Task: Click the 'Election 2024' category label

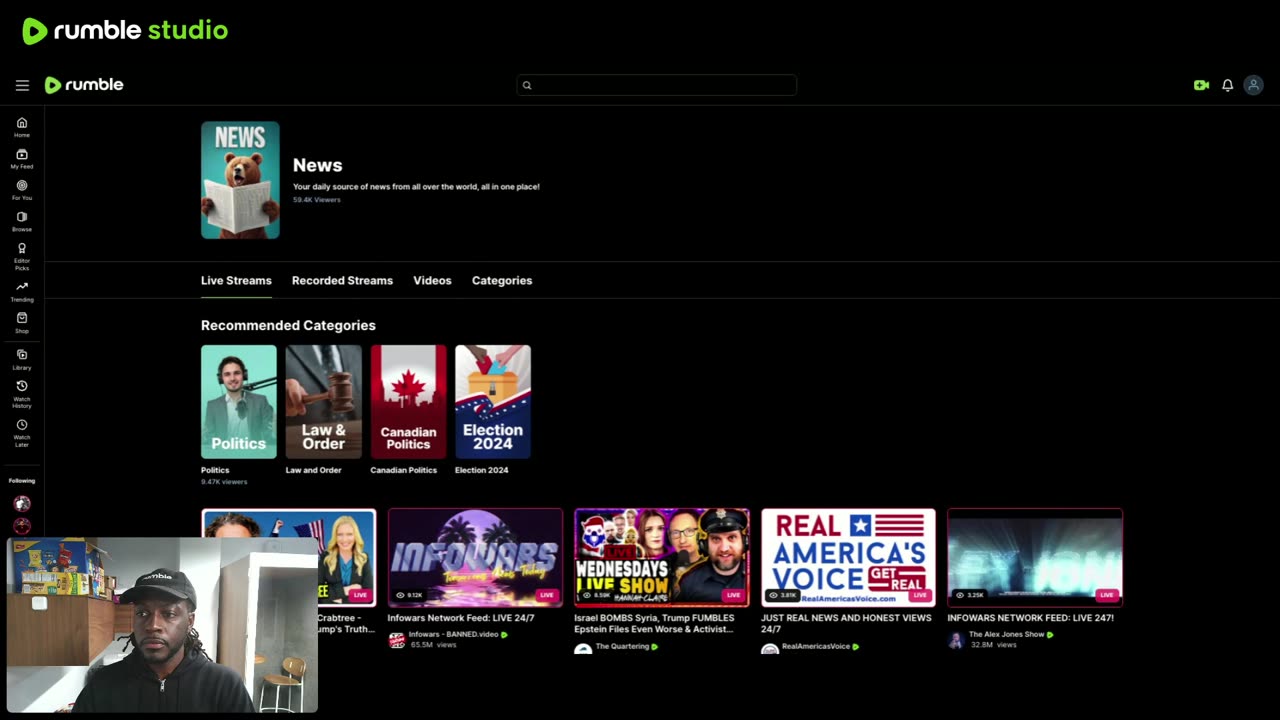Action: pyautogui.click(x=482, y=470)
